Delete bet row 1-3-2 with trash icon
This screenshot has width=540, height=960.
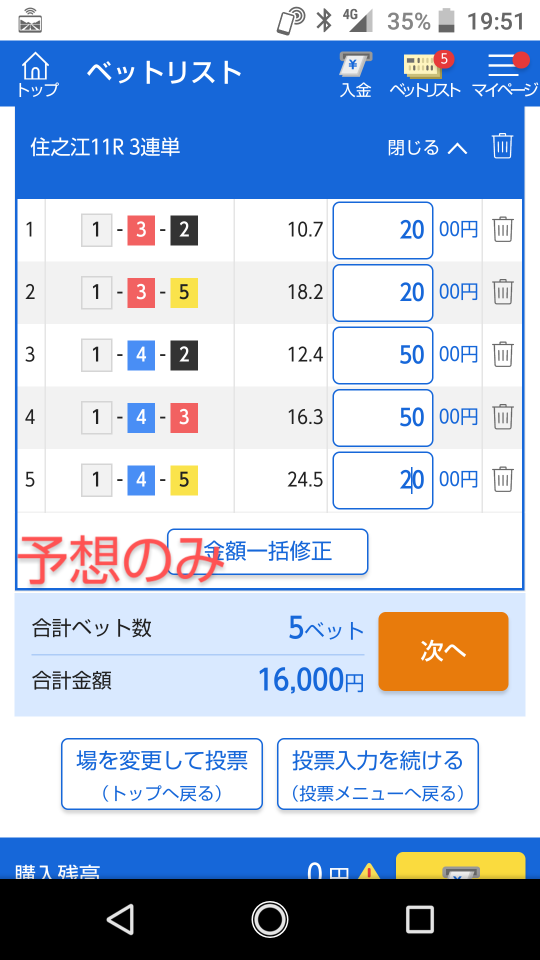tap(503, 230)
